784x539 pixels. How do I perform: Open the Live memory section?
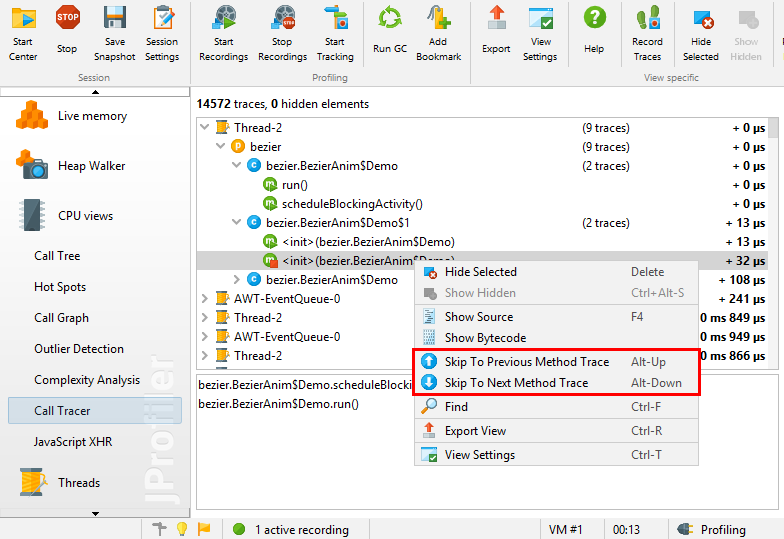[92, 116]
